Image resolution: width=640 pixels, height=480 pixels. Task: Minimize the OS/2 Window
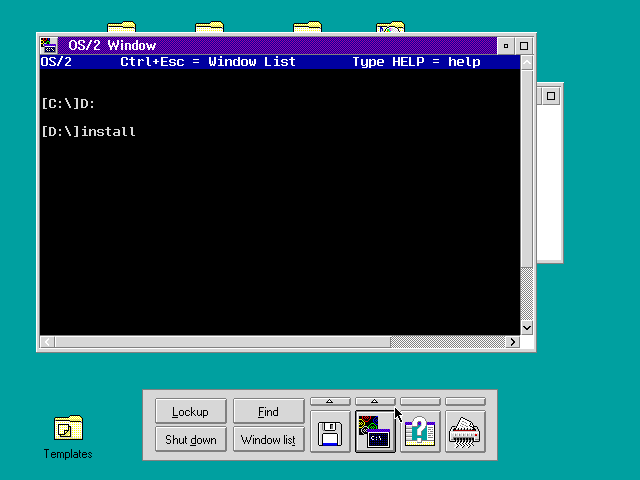(x=506, y=46)
